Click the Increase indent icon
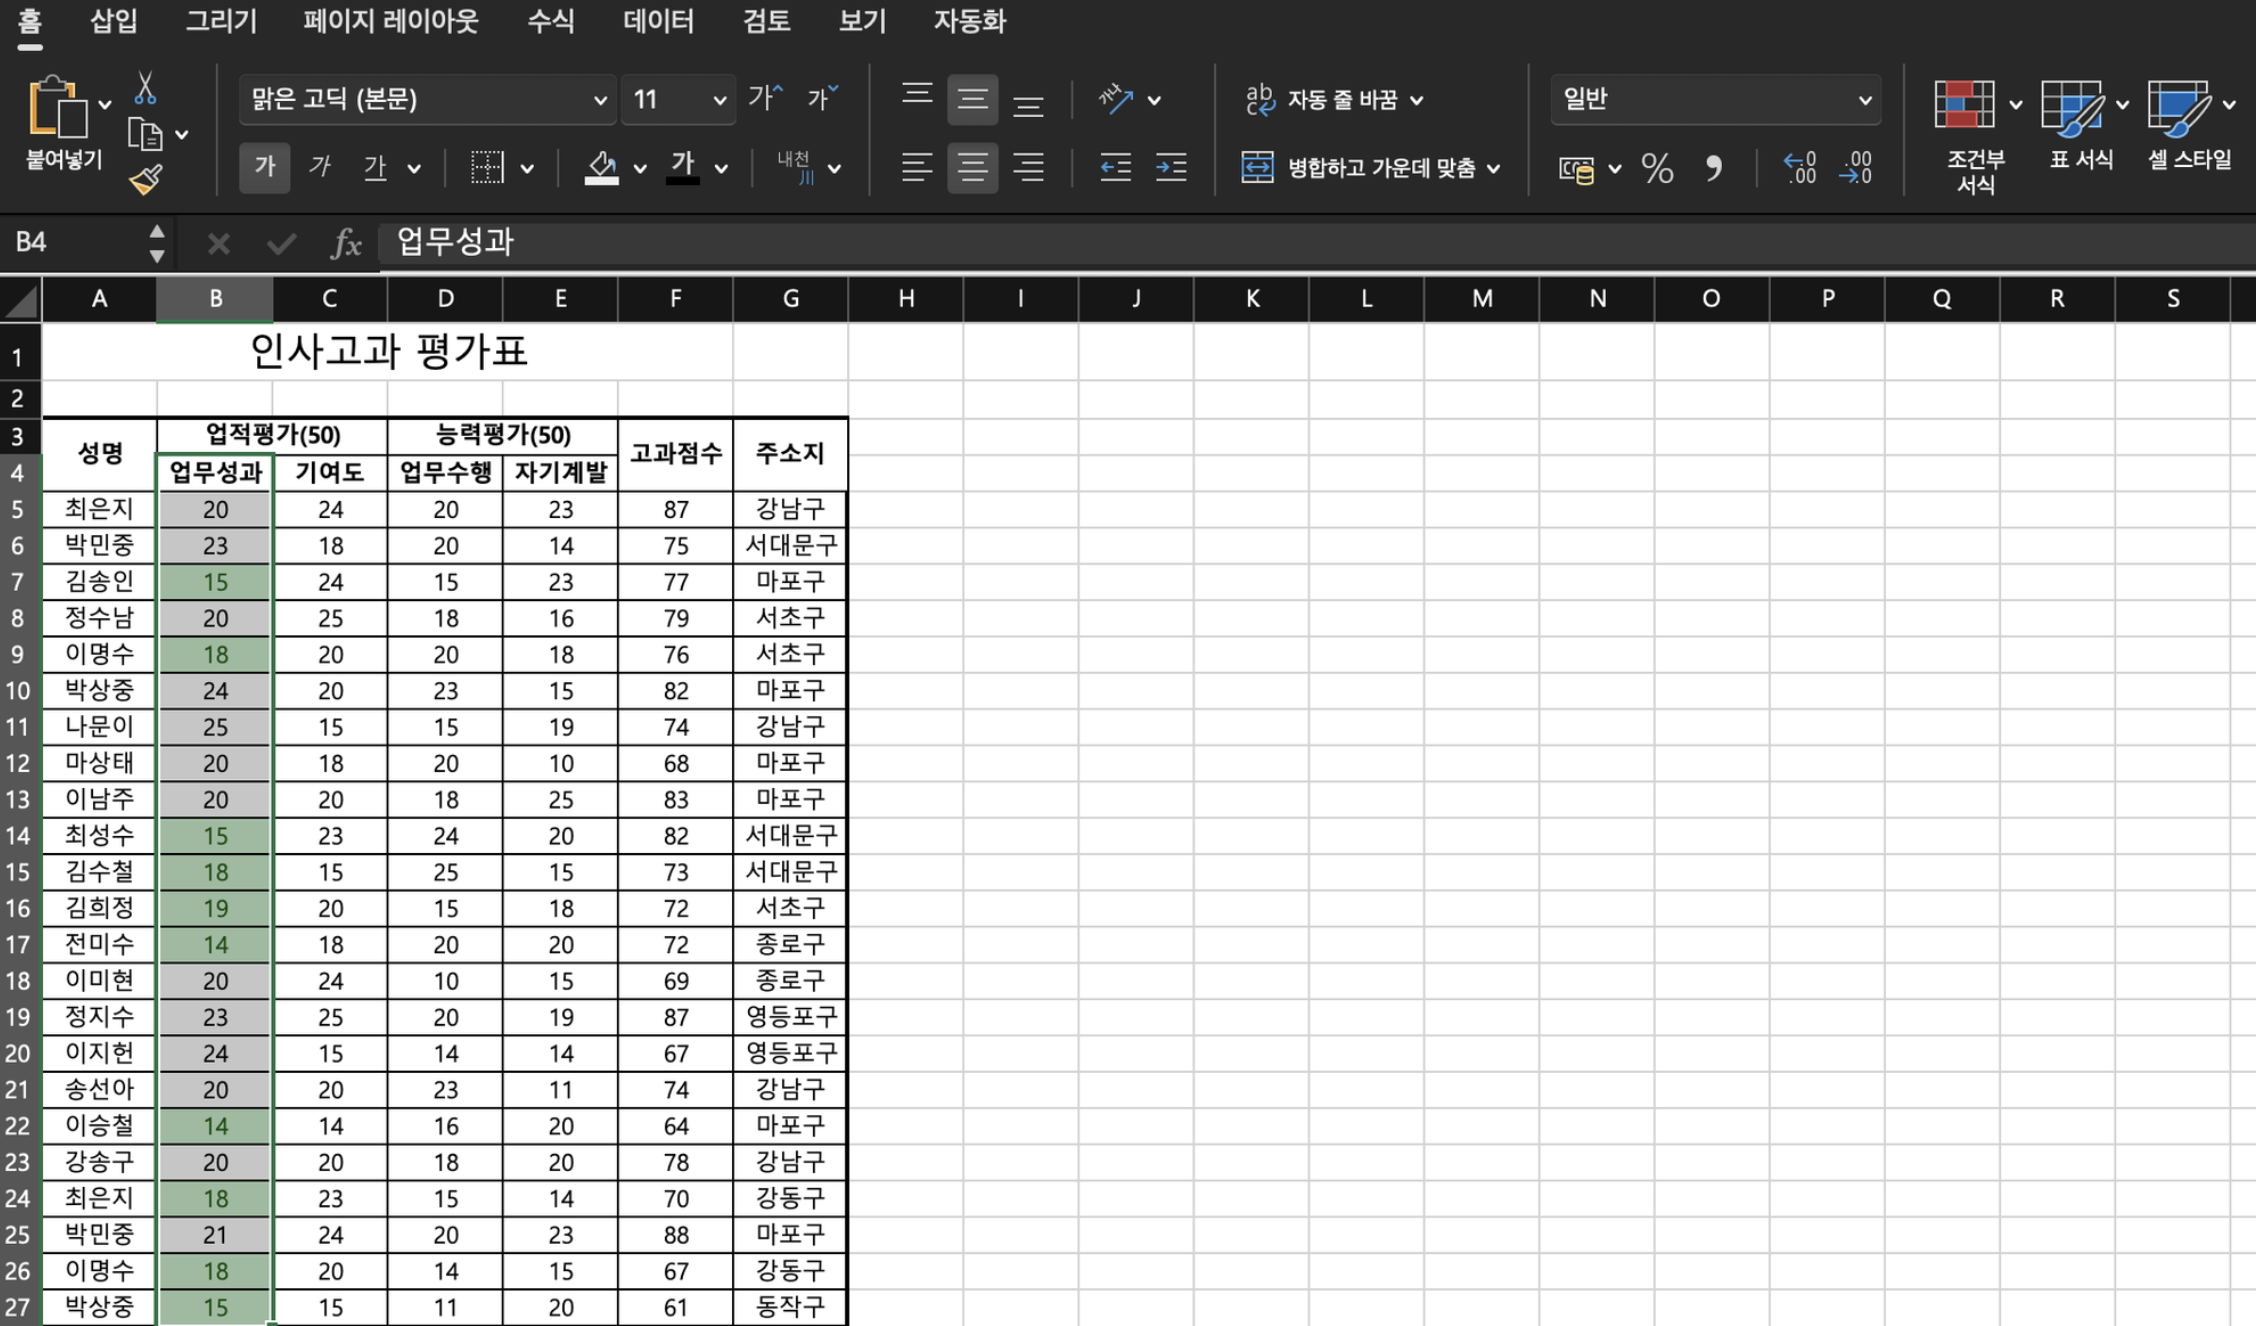 1170,167
